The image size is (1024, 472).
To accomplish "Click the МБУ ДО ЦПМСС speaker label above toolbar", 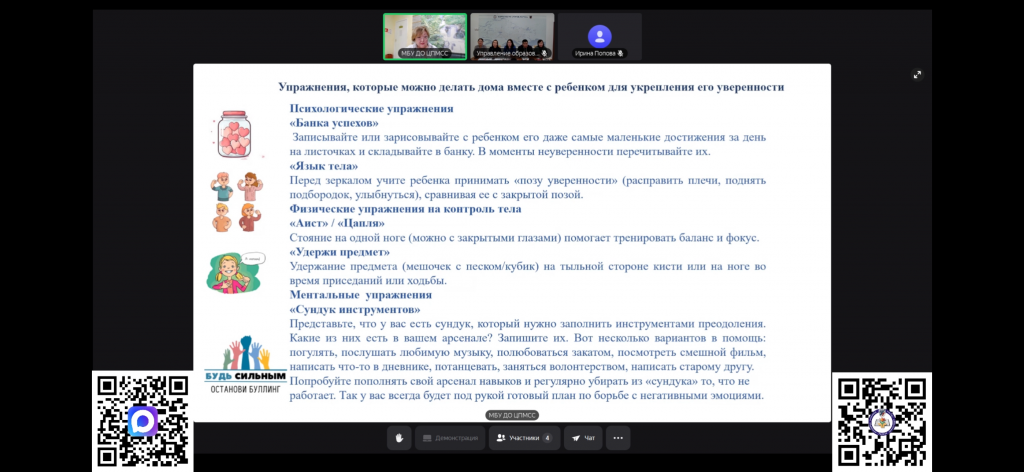I will tap(512, 415).
